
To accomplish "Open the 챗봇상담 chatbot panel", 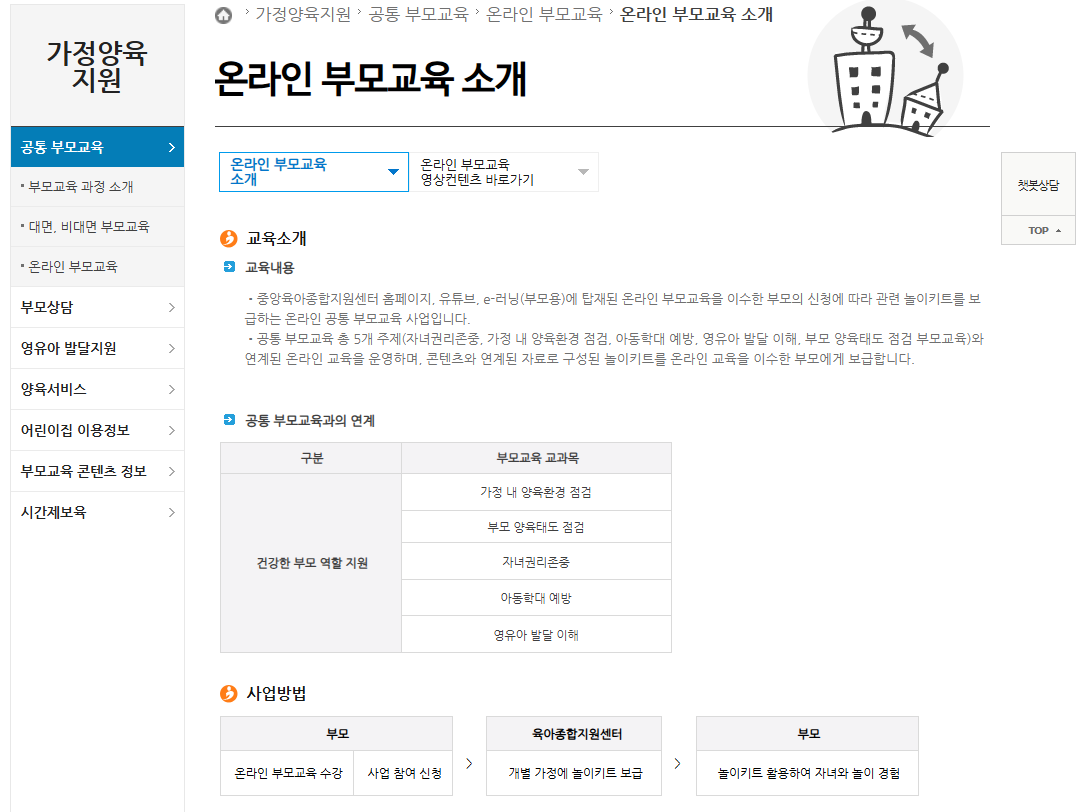I will point(1037,184).
